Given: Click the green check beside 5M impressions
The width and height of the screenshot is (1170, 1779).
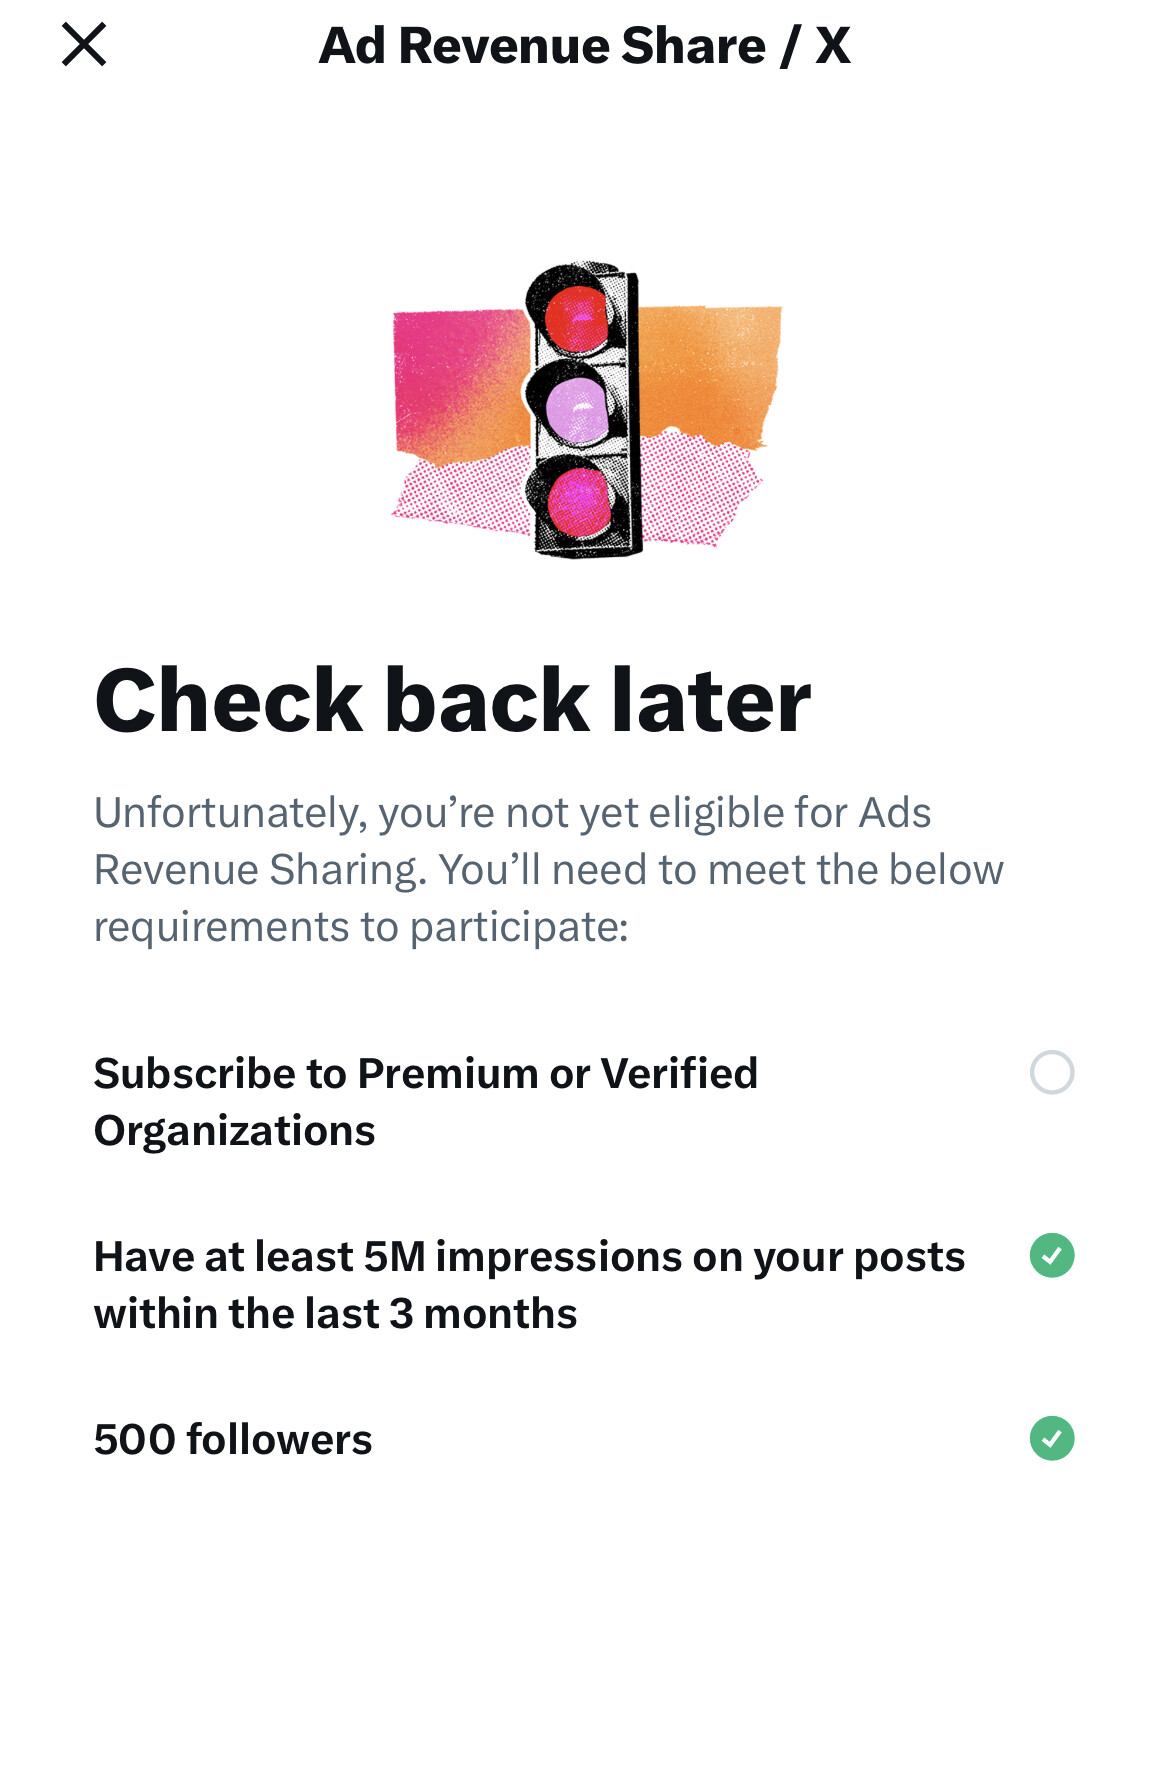Looking at the screenshot, I should 1052,1255.
